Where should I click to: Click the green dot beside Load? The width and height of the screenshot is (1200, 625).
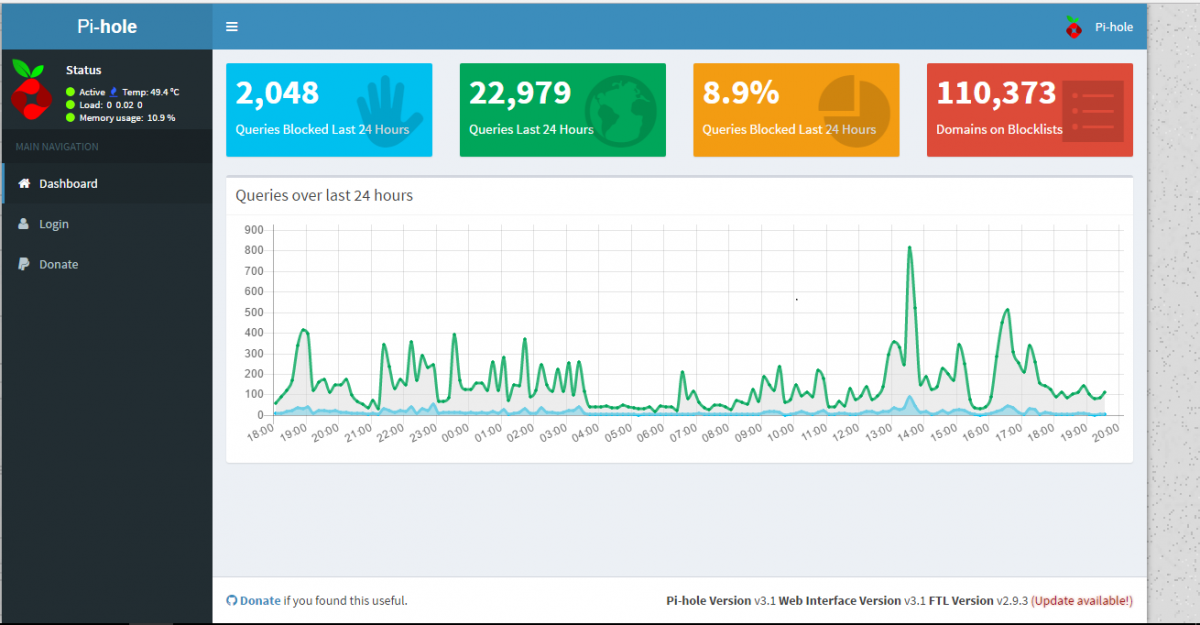coord(70,105)
